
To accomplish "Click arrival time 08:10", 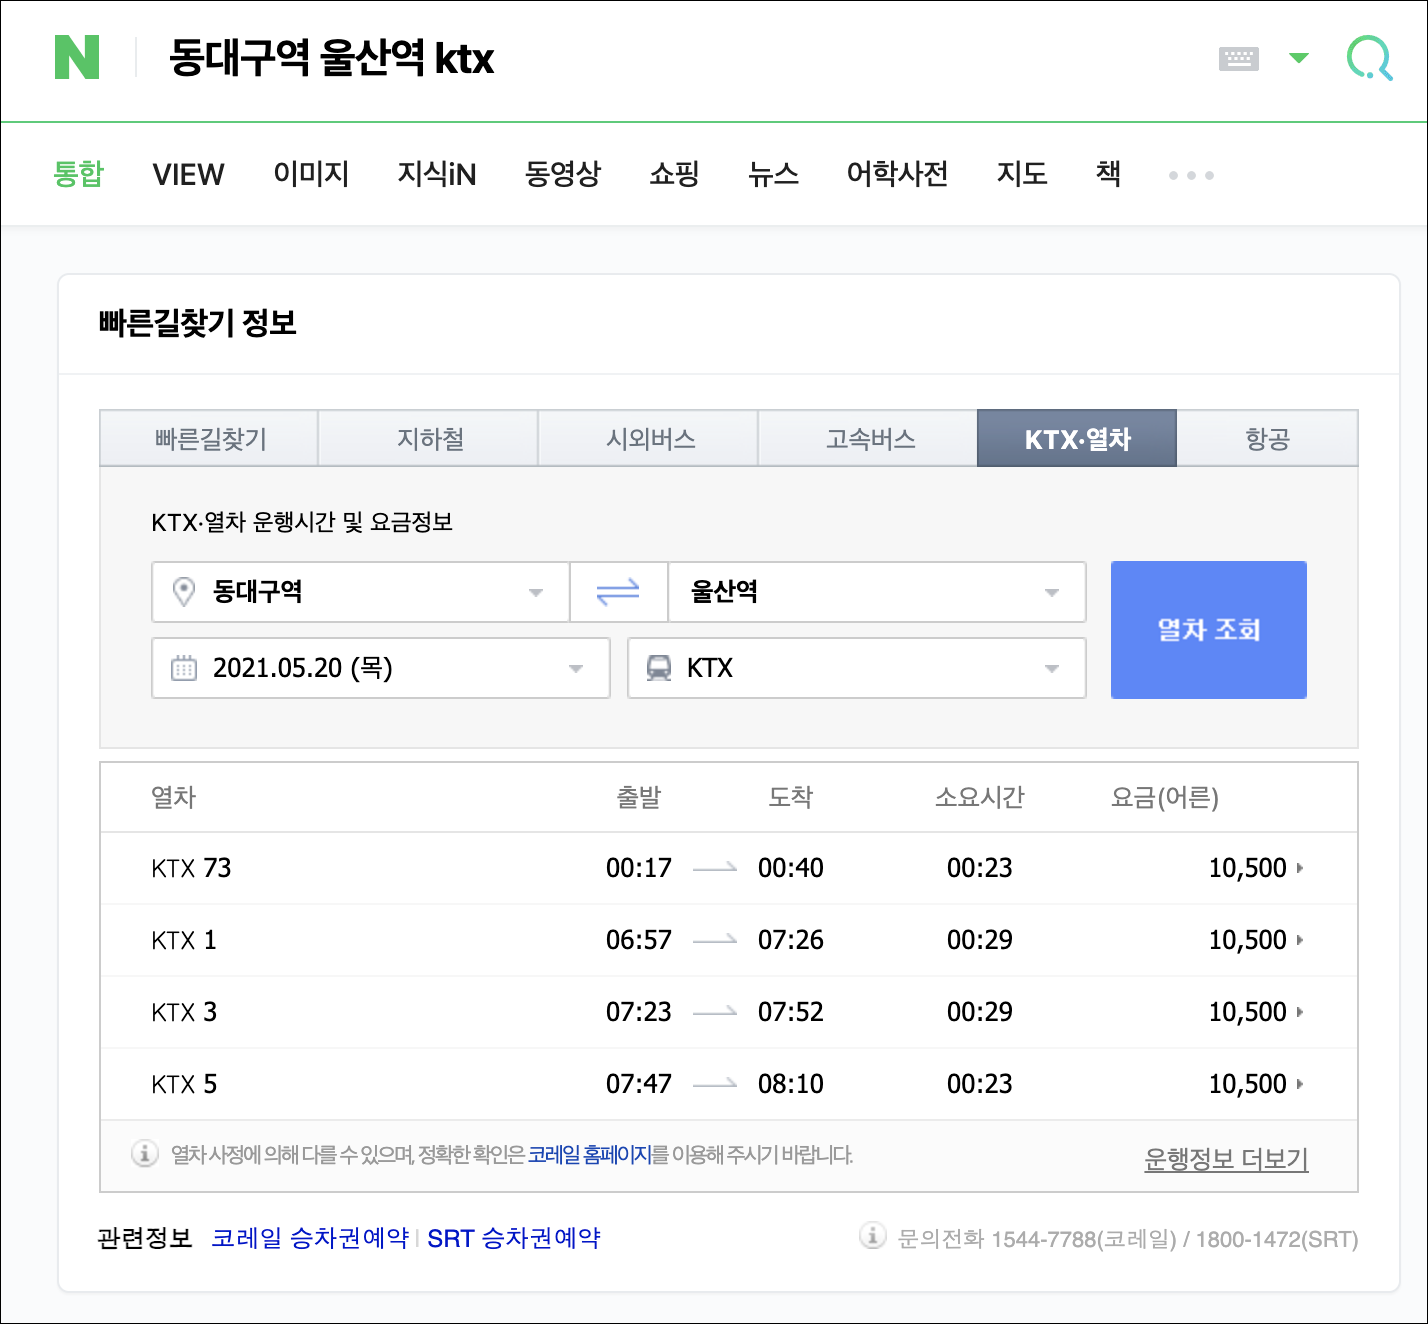I will pos(791,1084).
